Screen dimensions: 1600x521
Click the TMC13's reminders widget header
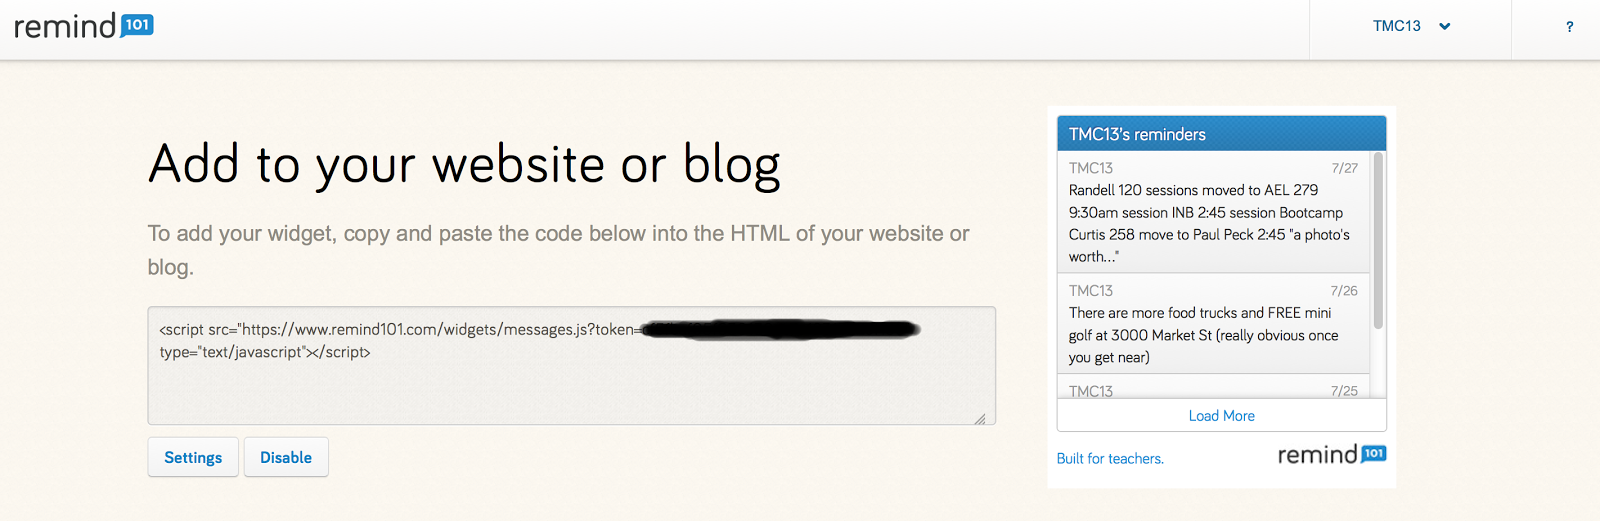tap(1221, 134)
